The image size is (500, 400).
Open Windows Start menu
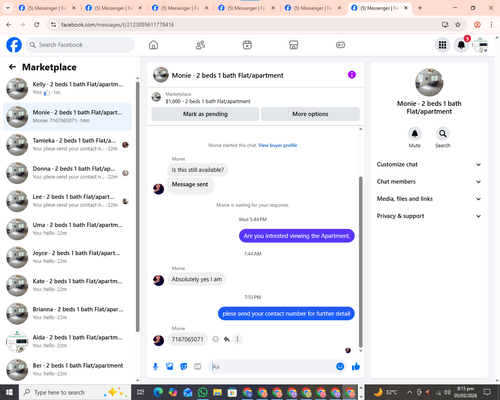click(x=9, y=392)
